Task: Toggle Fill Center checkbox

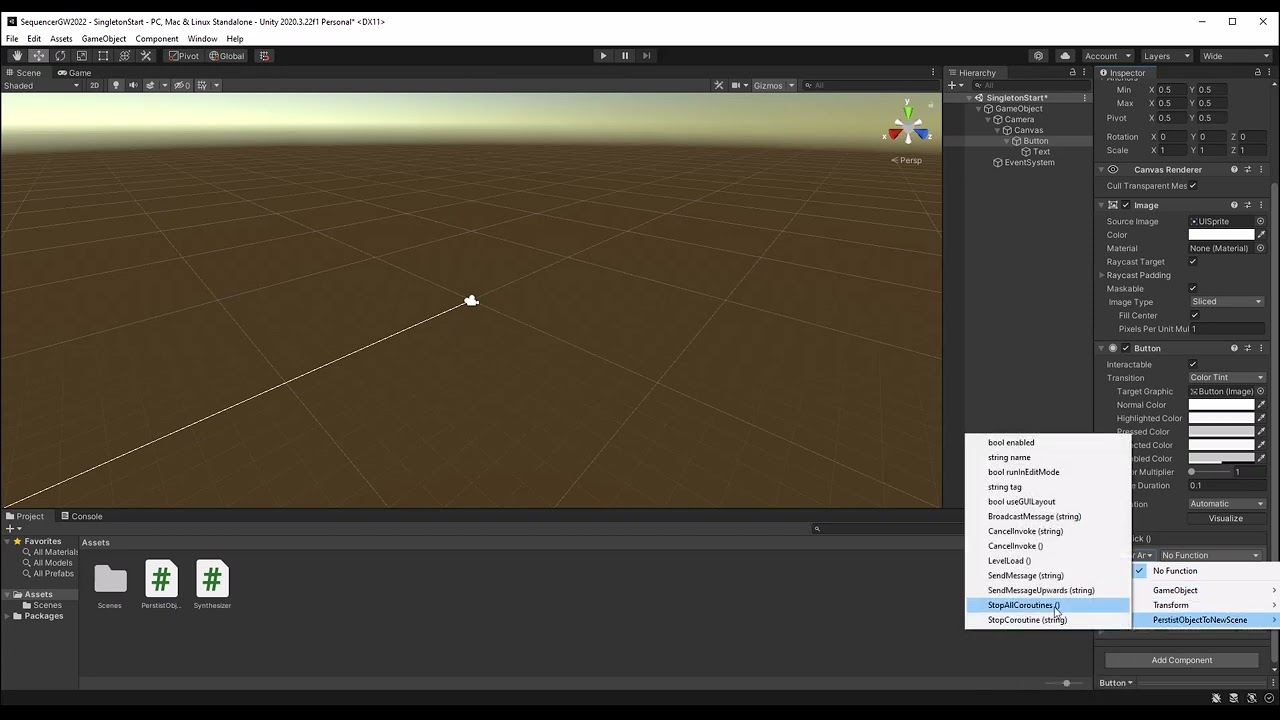Action: 1195,316
